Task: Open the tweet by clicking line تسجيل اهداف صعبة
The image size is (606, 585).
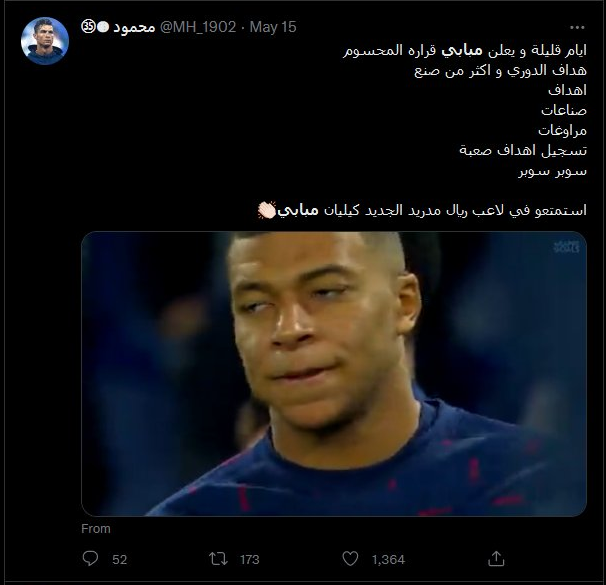Action: pos(523,150)
